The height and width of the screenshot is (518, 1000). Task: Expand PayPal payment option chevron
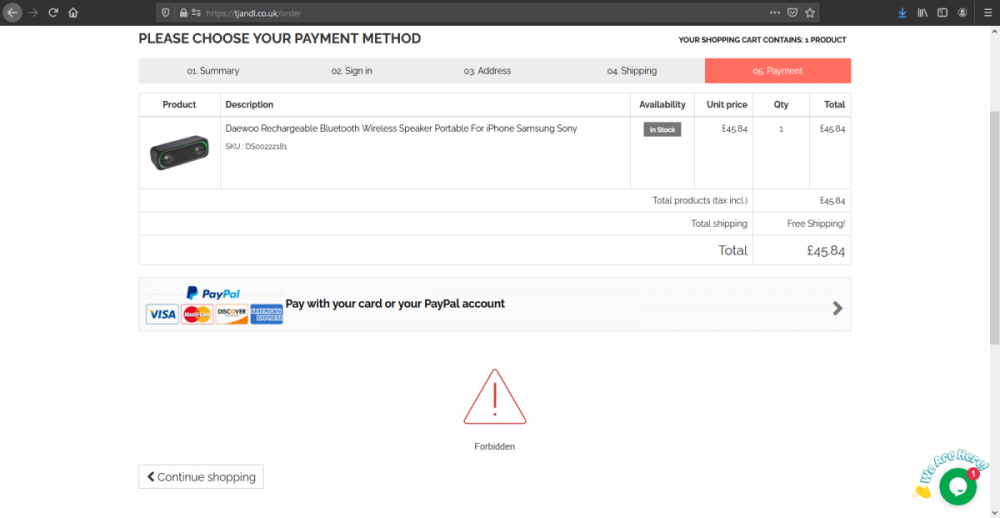point(837,308)
